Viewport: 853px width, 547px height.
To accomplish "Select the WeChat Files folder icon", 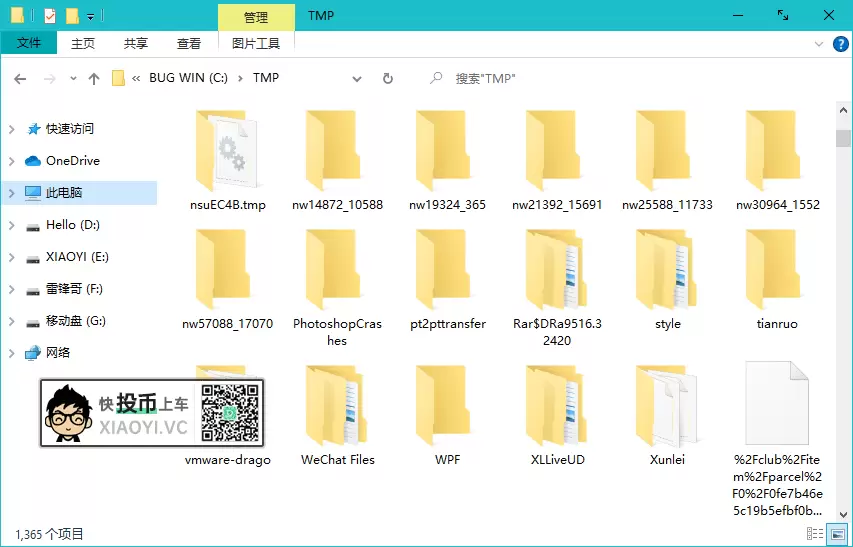I will pyautogui.click(x=337, y=405).
